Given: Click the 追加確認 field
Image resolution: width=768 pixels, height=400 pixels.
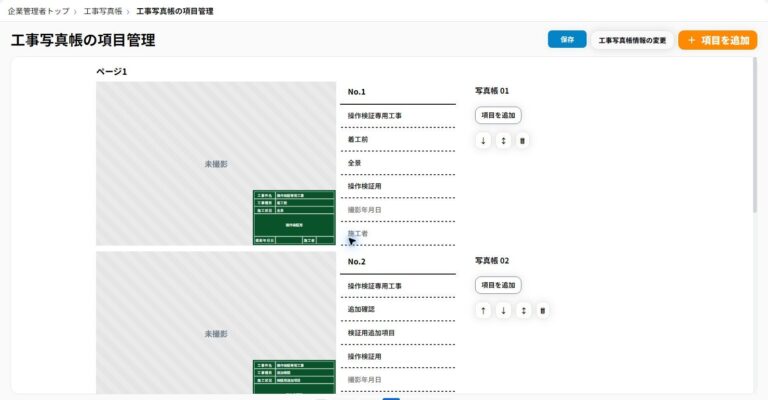Looking at the screenshot, I should [398, 309].
